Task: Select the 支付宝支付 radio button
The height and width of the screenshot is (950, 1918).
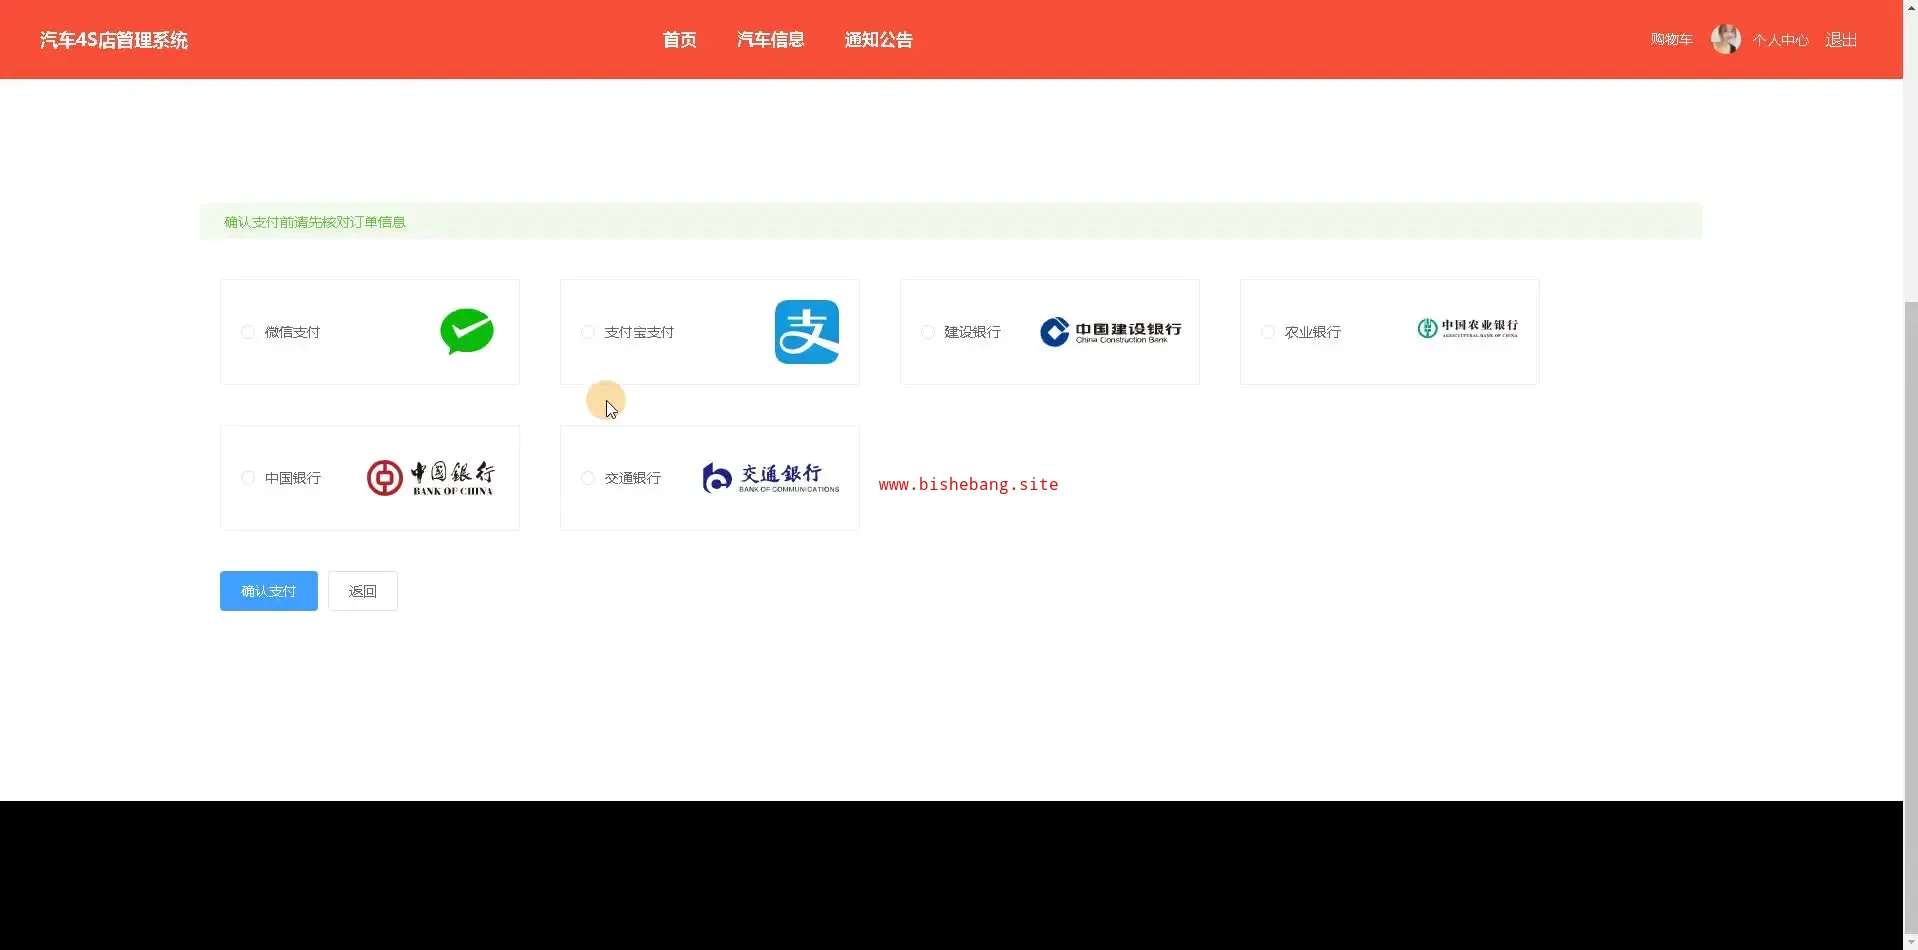Action: (x=588, y=332)
